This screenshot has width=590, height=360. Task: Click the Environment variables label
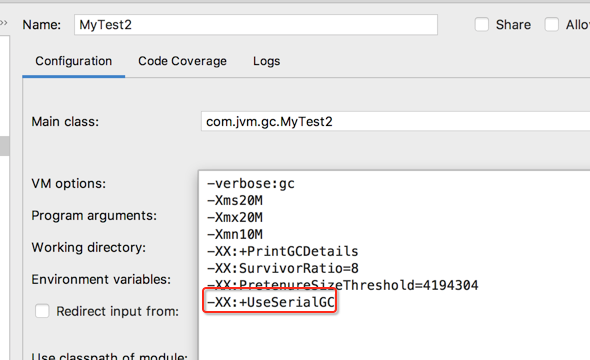[101, 279]
